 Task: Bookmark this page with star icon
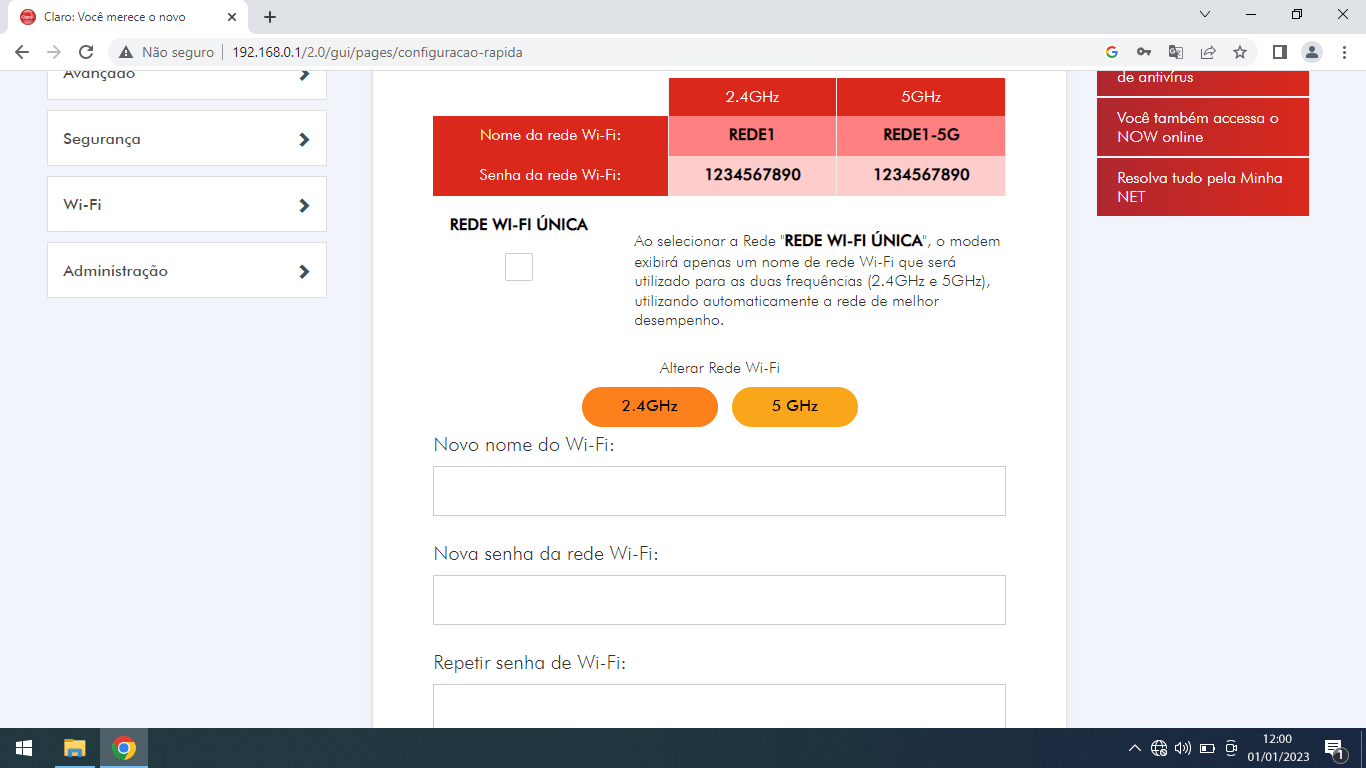point(1240,52)
